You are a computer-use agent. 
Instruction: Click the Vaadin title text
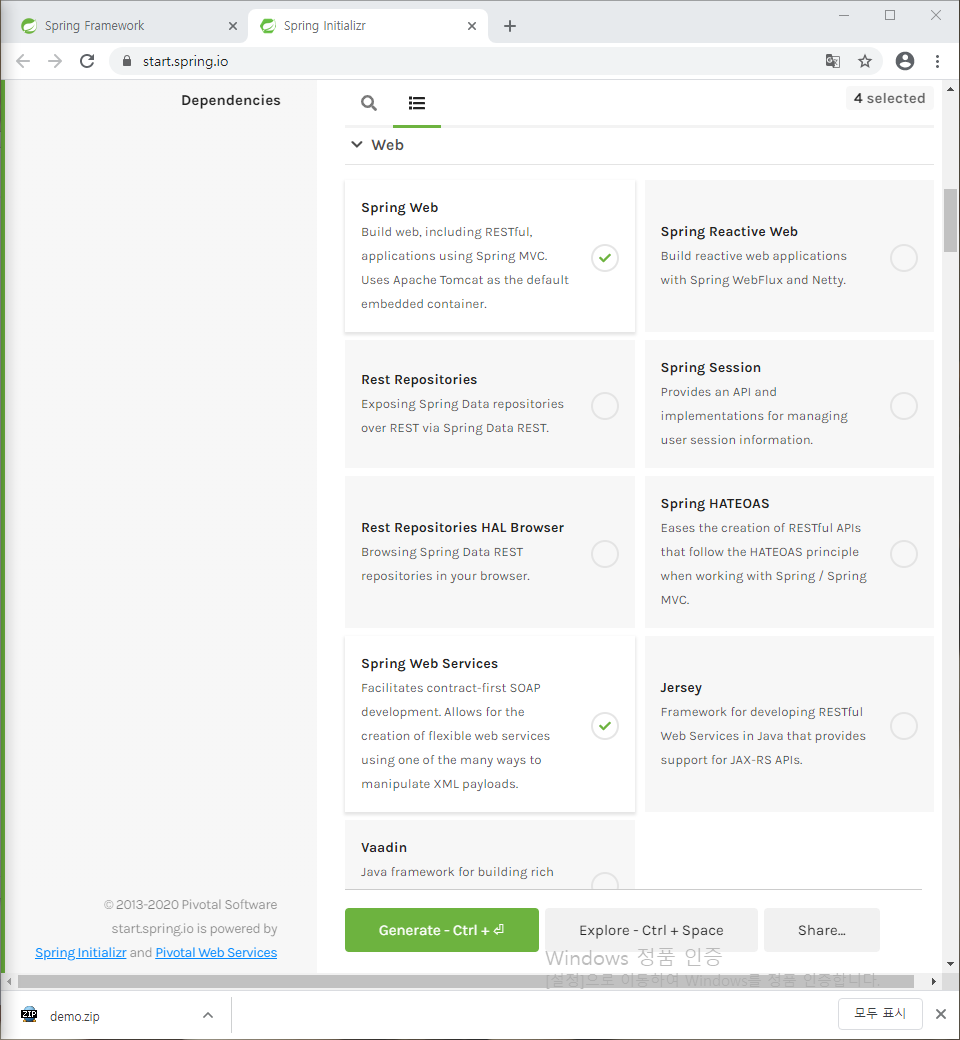click(x=383, y=848)
